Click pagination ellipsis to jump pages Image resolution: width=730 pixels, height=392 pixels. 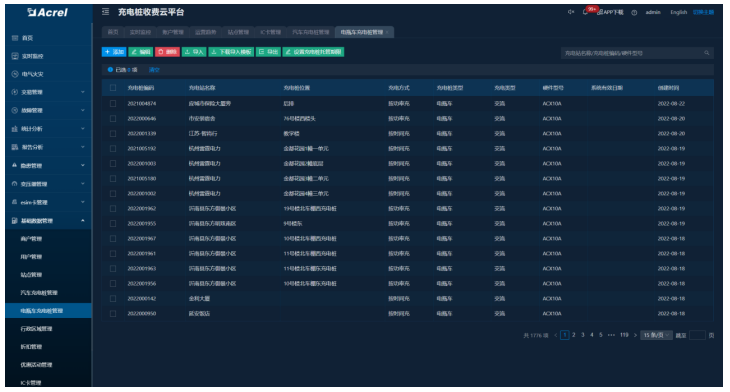tap(611, 335)
